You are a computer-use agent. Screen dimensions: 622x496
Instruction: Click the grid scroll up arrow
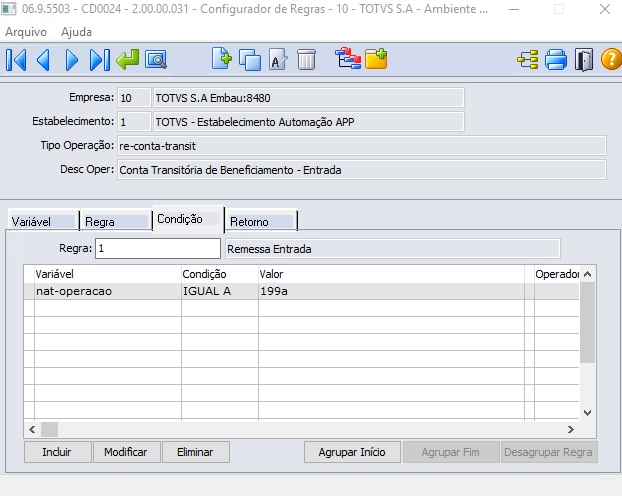[x=587, y=274]
